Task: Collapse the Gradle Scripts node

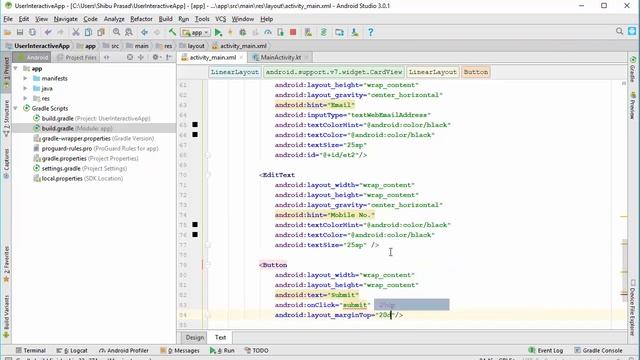Action: pos(16,108)
